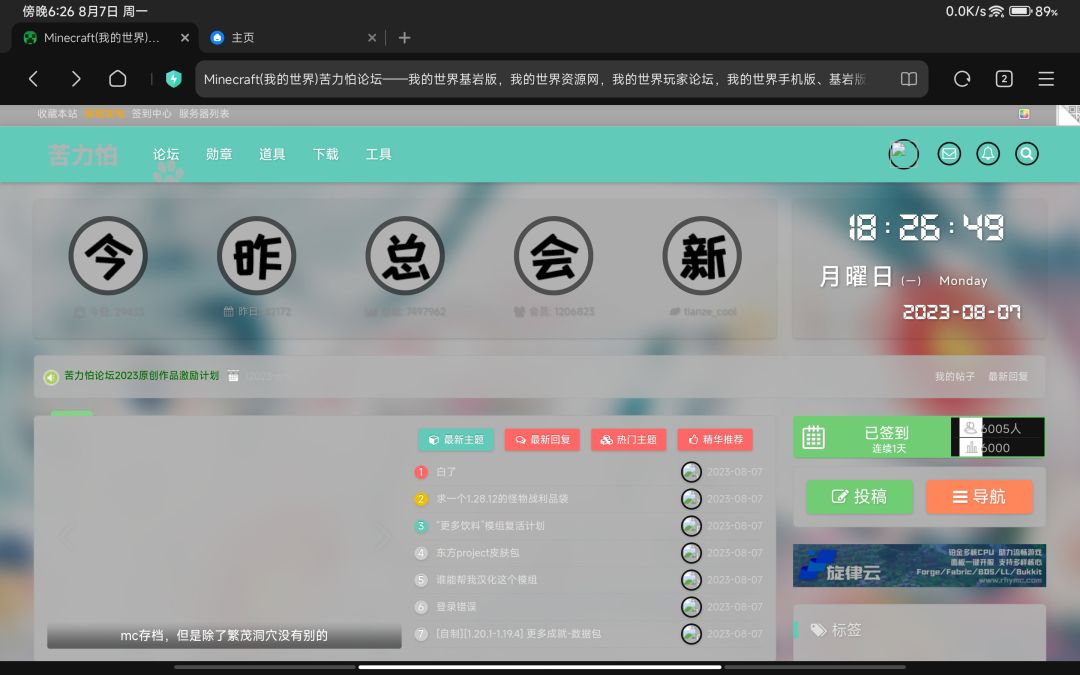Image resolution: width=1080 pixels, height=675 pixels.
Task: Click the 投稿 submit post button
Action: click(860, 497)
